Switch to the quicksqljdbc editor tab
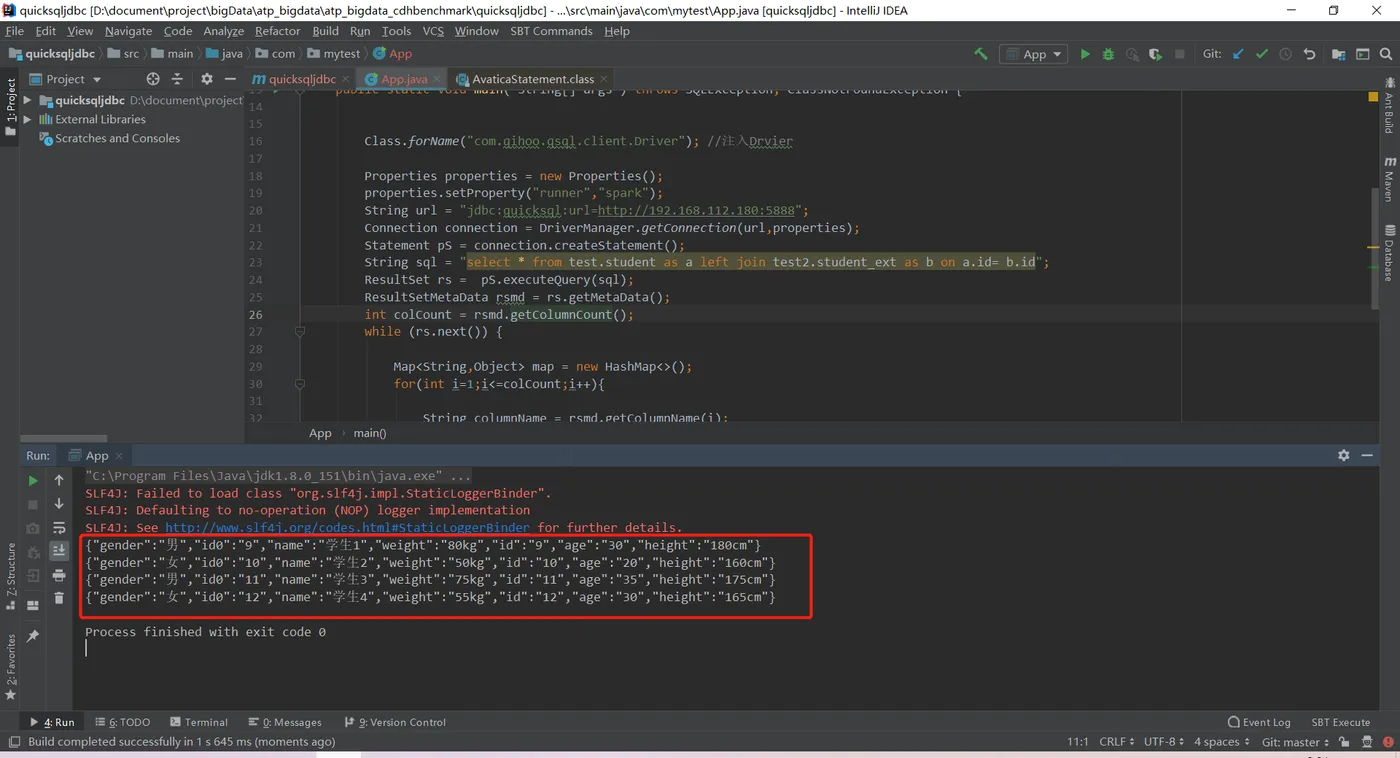1400x758 pixels. tap(301, 79)
